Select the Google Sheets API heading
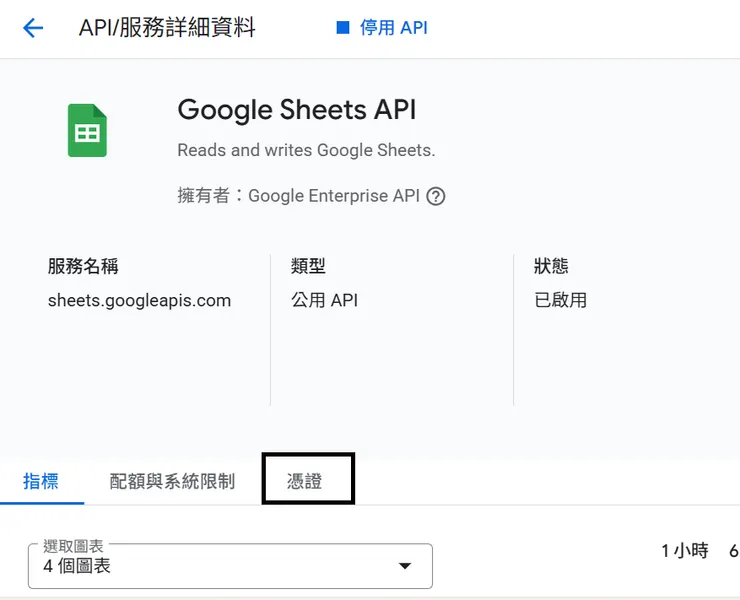The height and width of the screenshot is (600, 740). coord(297,110)
